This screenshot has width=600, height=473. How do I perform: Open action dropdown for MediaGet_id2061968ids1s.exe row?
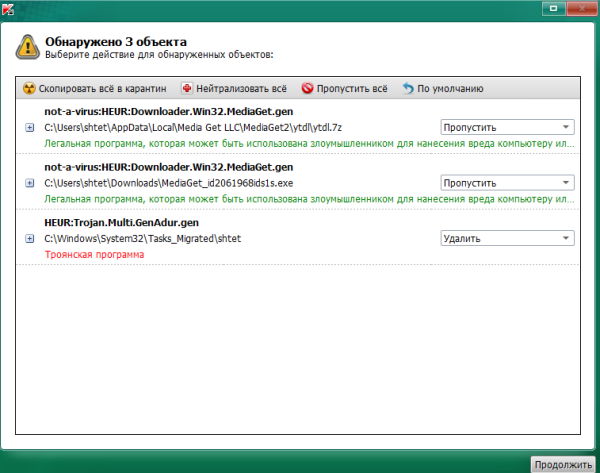tap(507, 183)
